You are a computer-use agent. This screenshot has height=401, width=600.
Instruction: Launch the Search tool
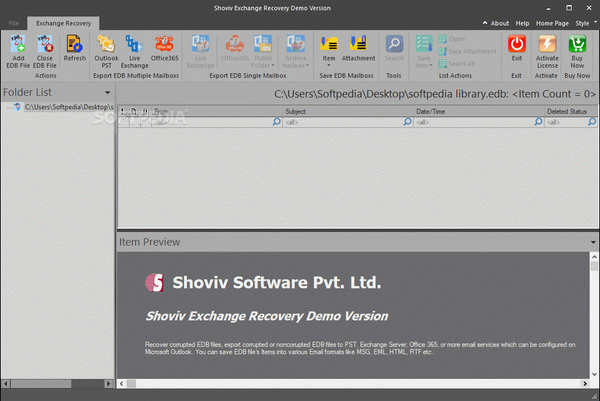point(394,48)
